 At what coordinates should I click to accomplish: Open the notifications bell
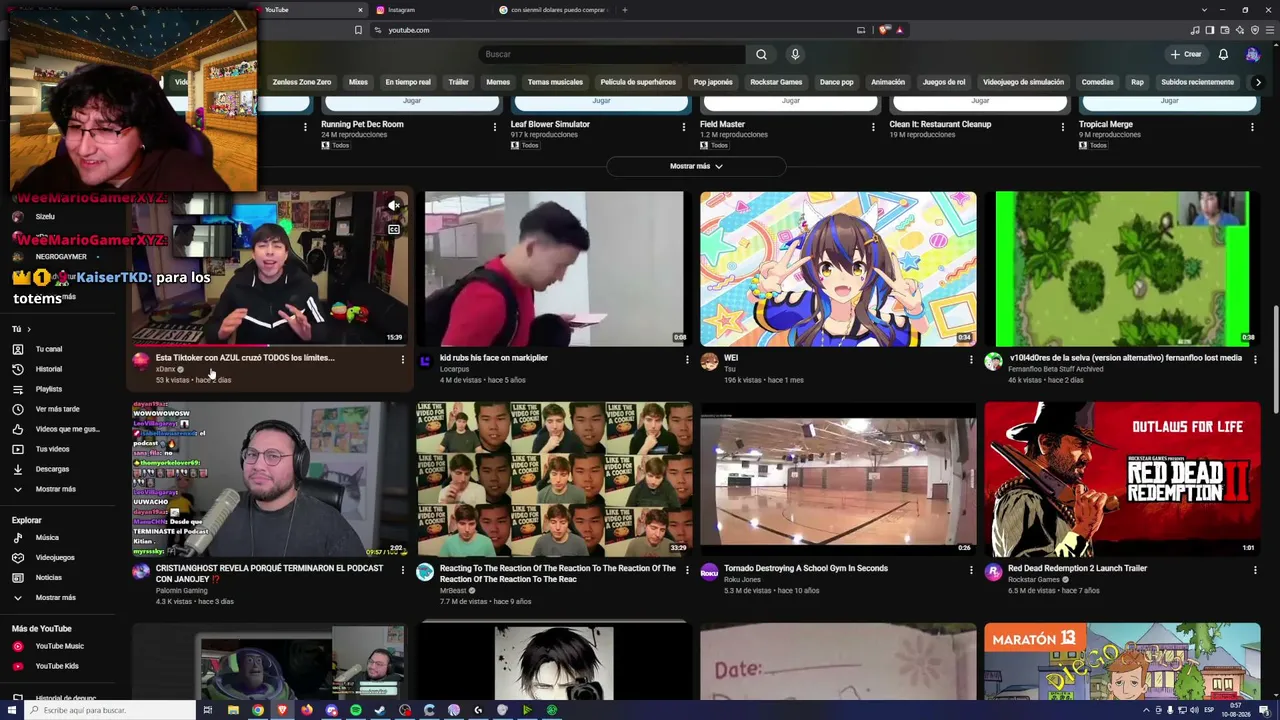[1223, 54]
